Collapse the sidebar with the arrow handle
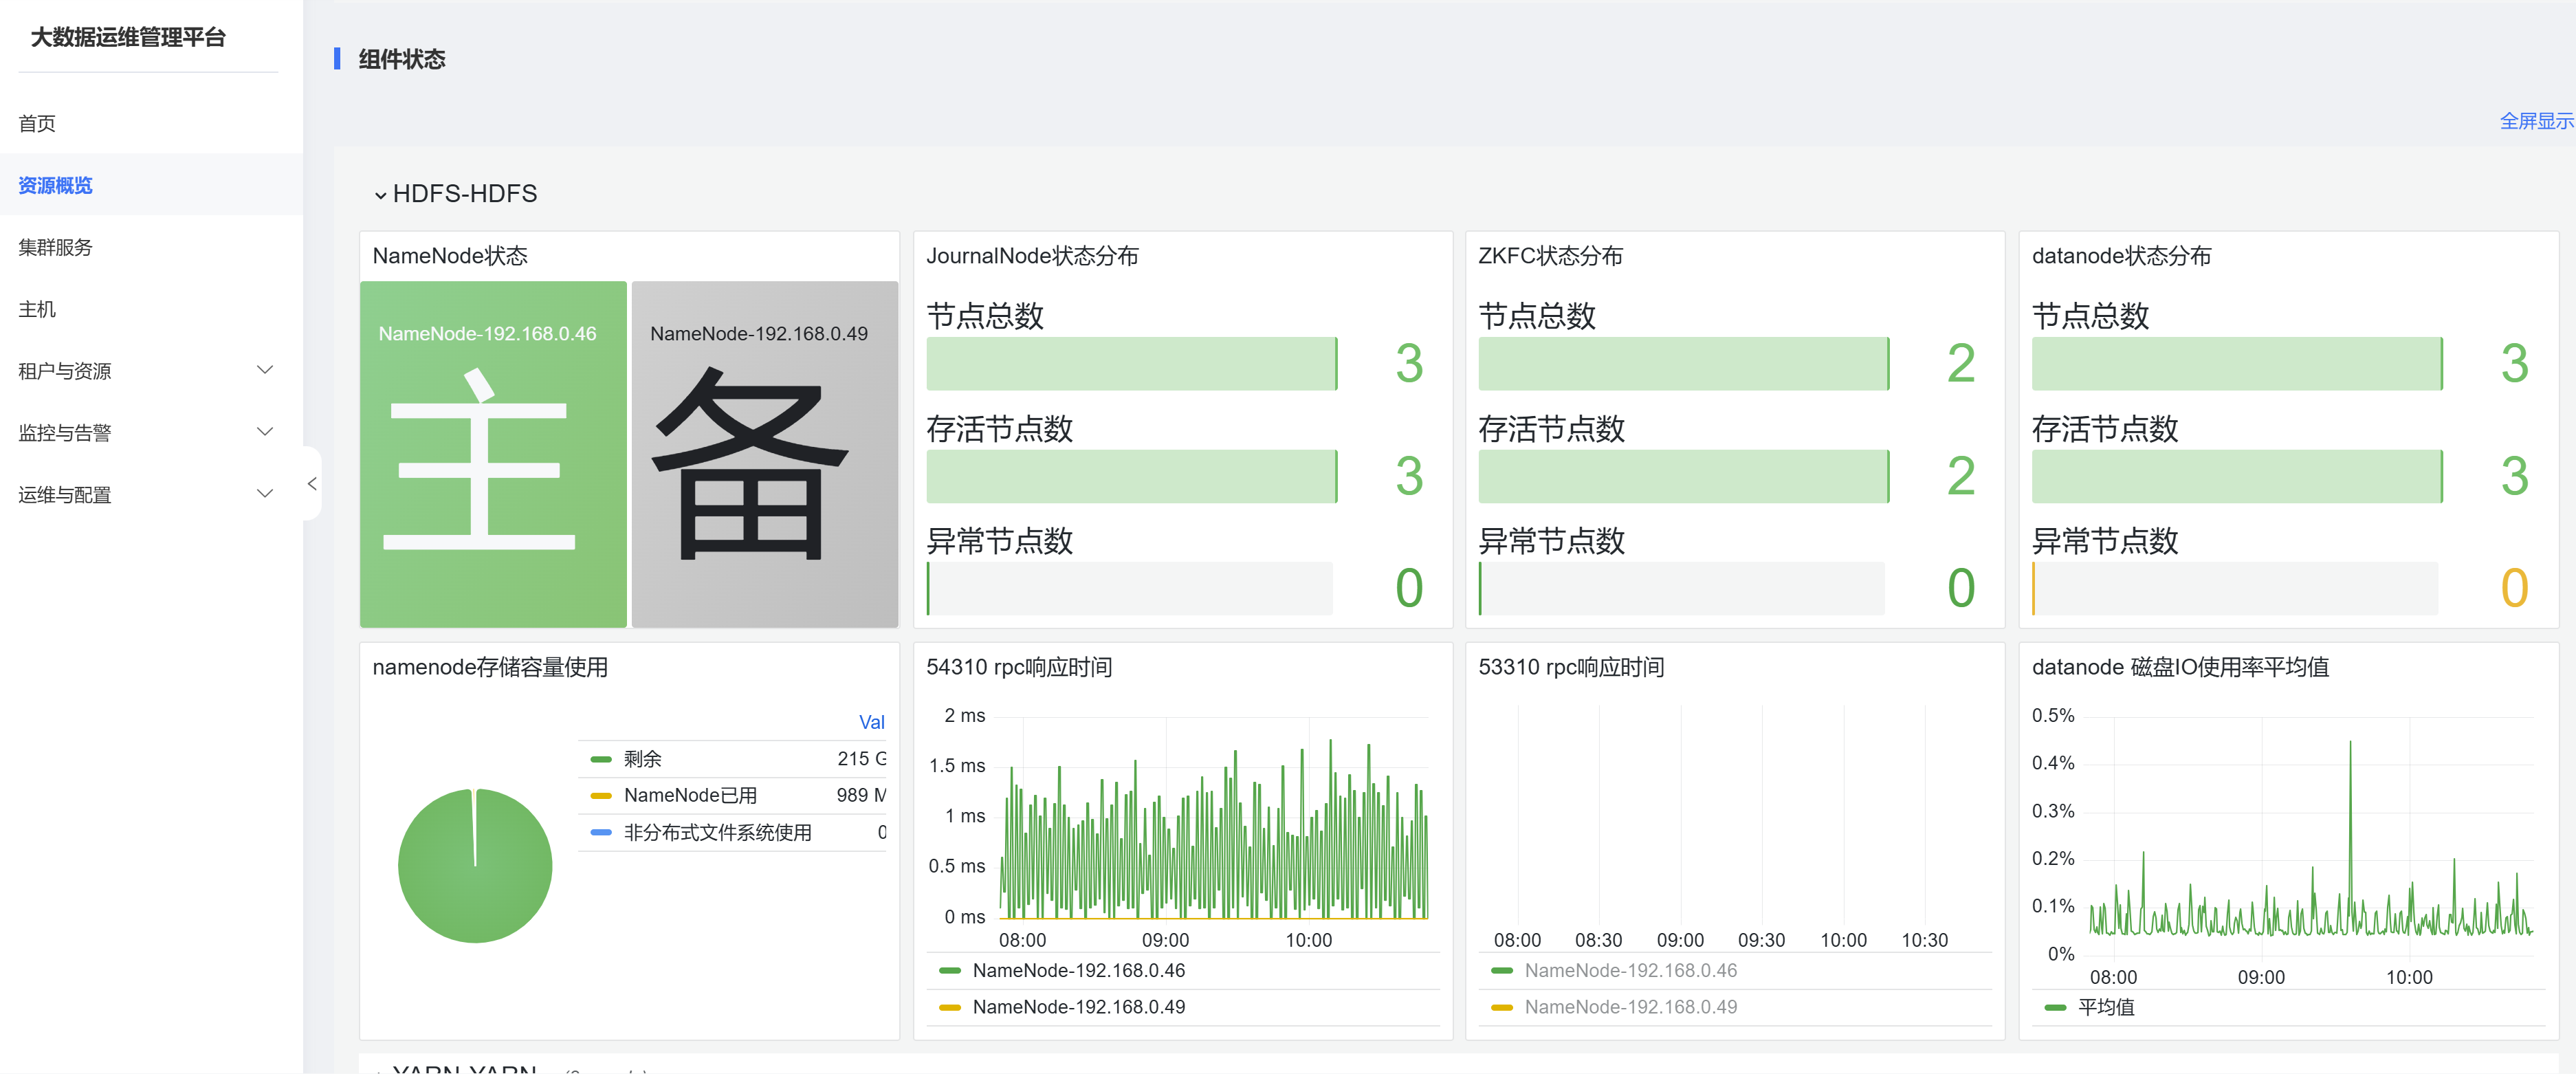The image size is (2576, 1074). 312,484
